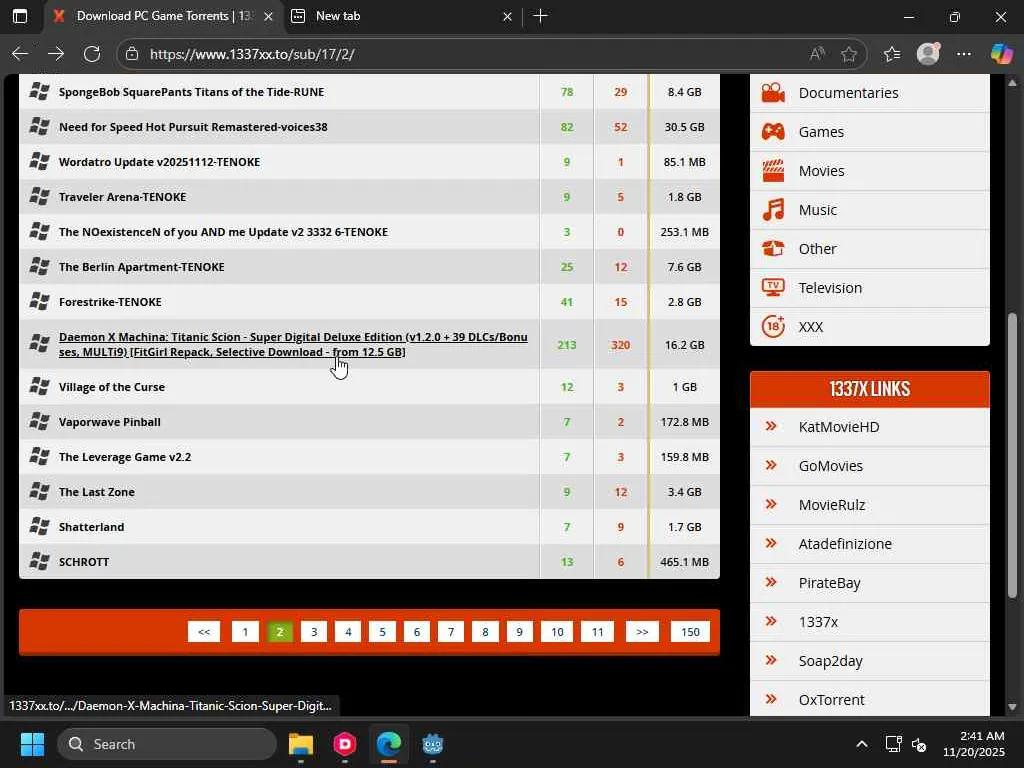Open the Soap2day sidebar link

pos(831,661)
